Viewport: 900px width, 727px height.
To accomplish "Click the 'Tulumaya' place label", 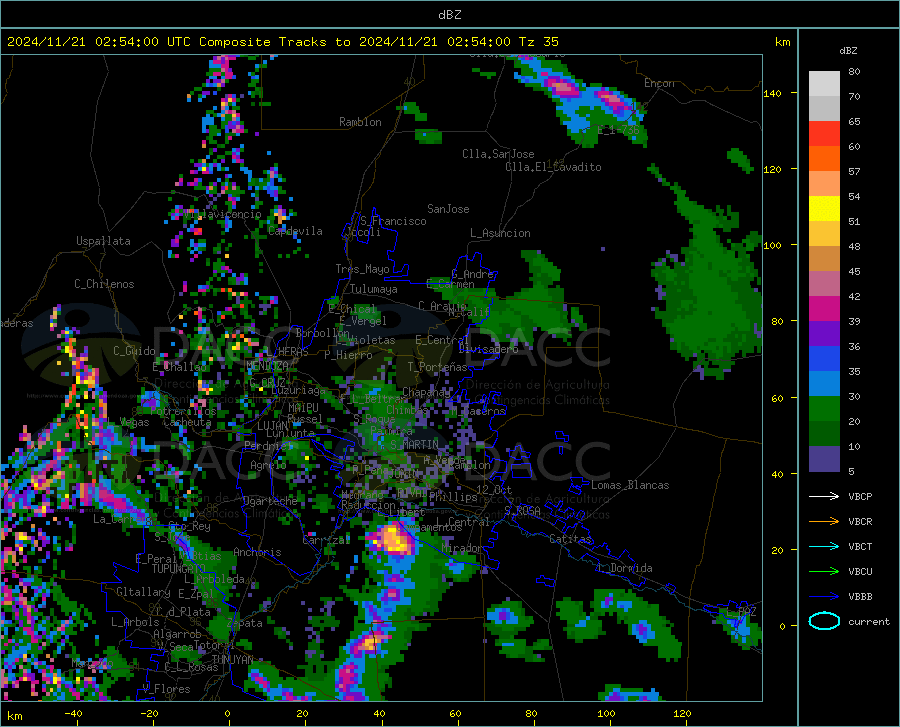I will tap(373, 289).
